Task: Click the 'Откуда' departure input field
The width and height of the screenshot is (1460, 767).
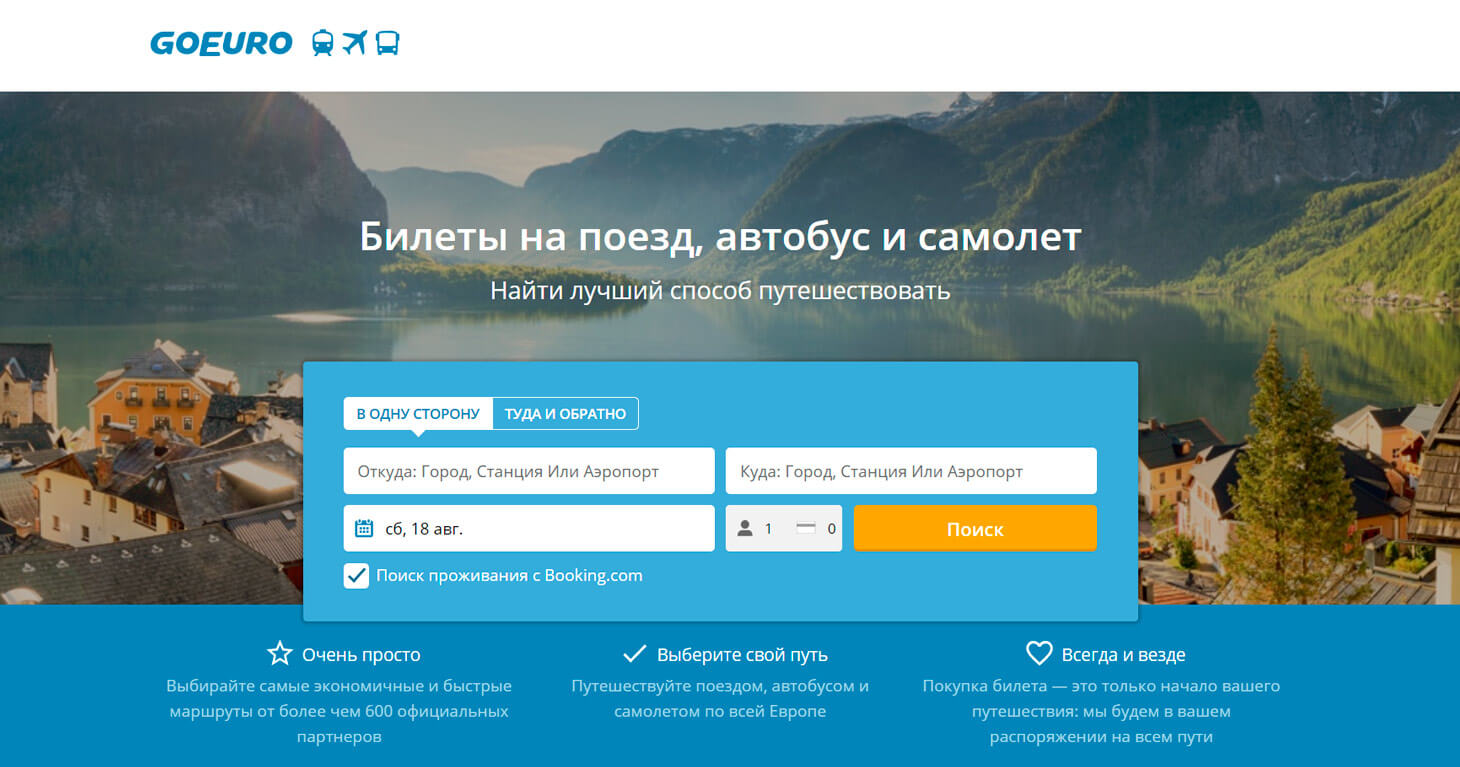Action: point(528,470)
